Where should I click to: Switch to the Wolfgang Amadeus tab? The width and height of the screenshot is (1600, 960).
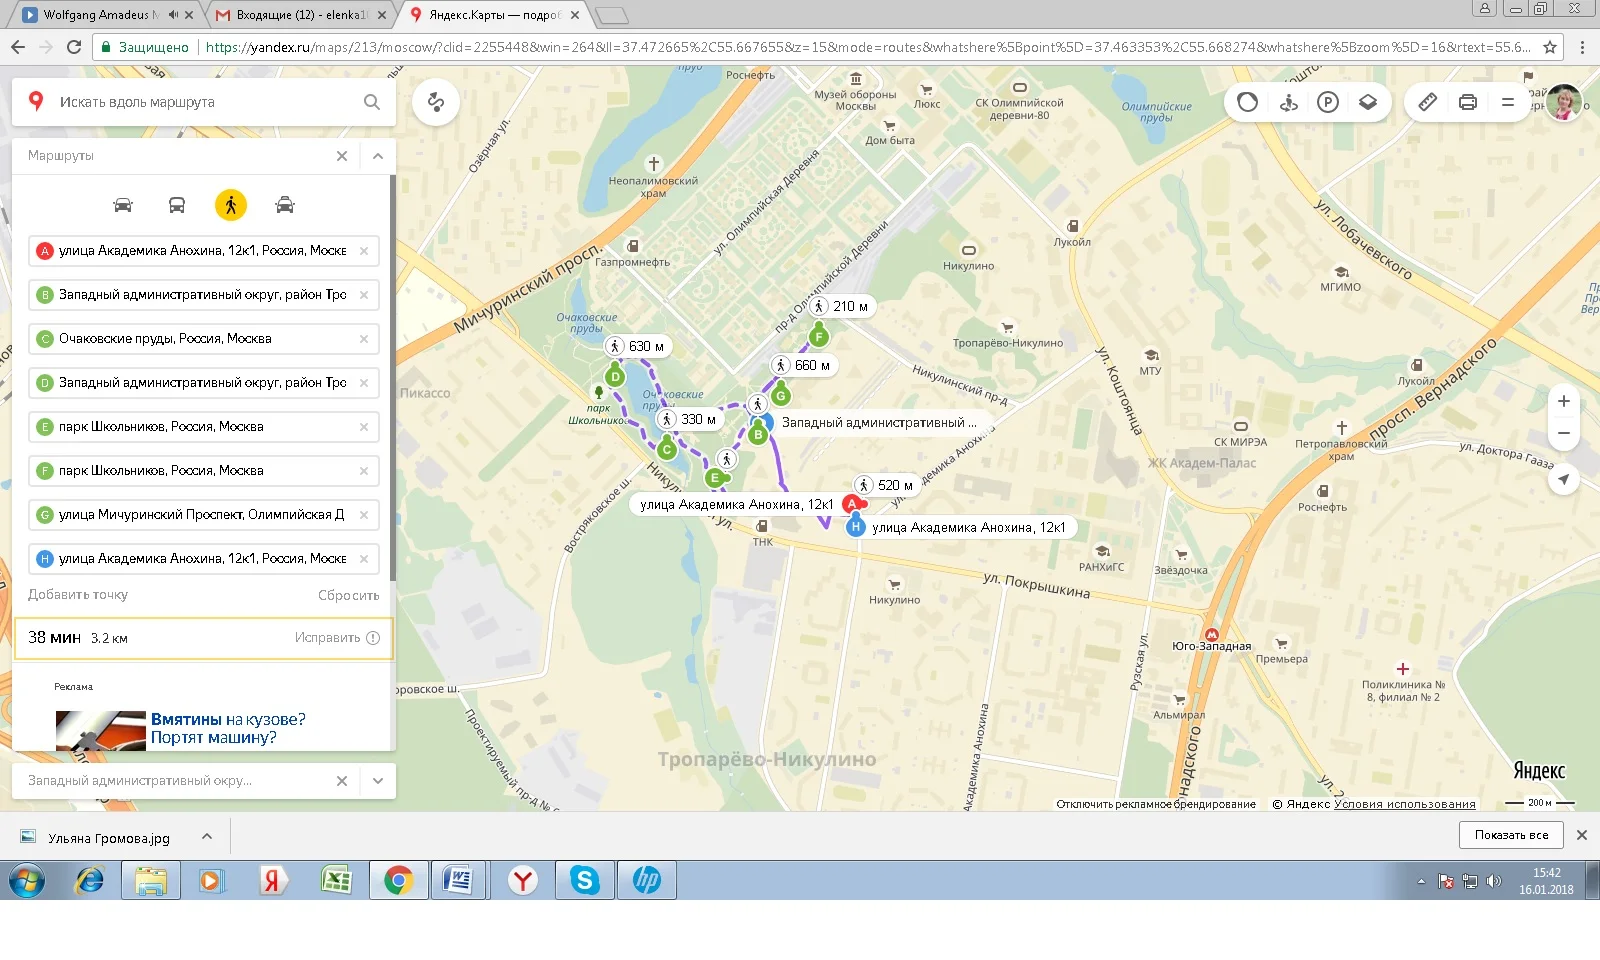click(98, 15)
